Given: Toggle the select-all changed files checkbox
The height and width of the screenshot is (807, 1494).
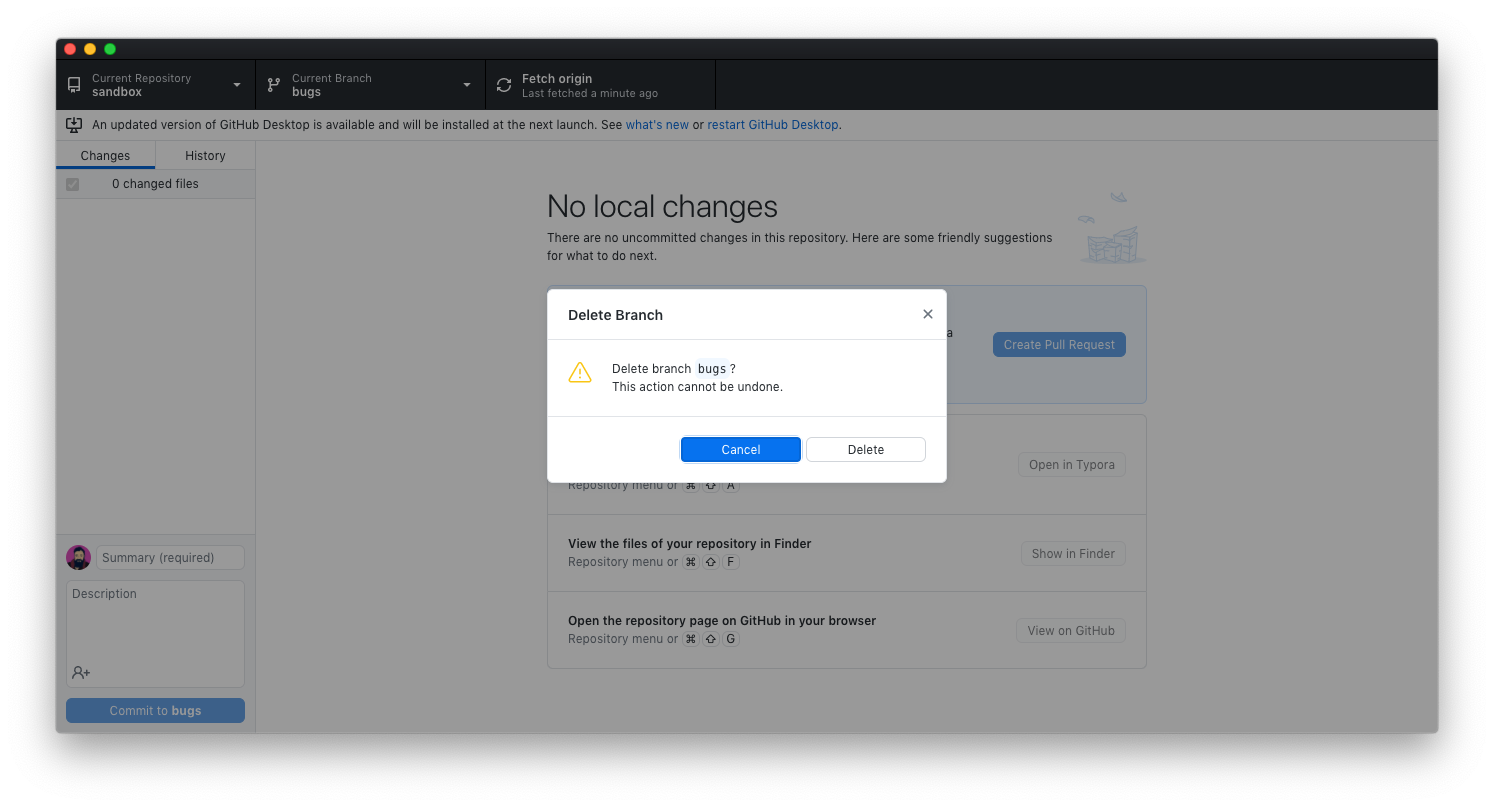Looking at the screenshot, I should [72, 184].
